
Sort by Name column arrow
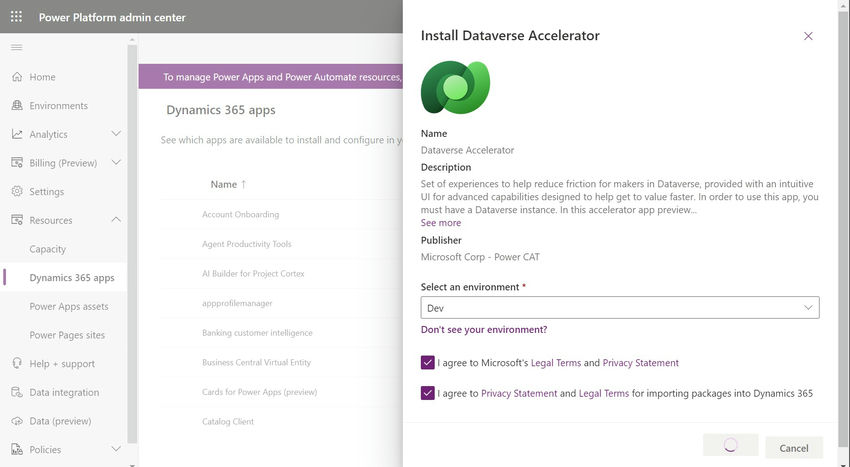(243, 184)
